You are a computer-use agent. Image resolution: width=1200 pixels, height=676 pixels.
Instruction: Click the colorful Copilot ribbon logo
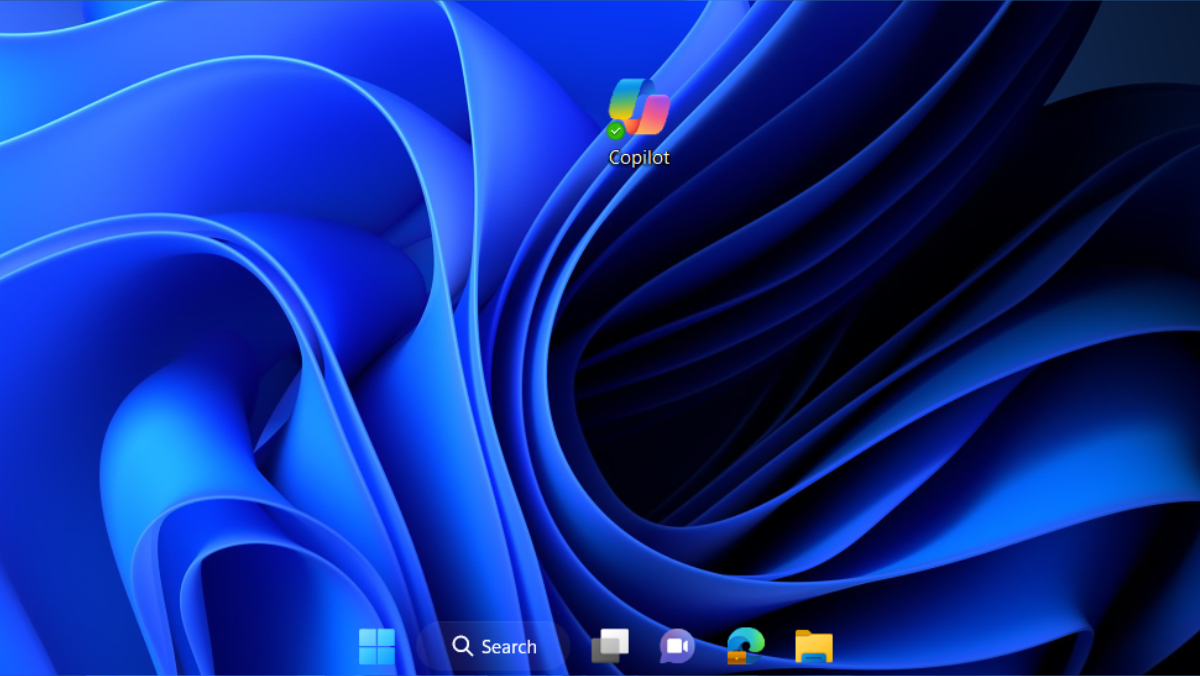click(640, 104)
